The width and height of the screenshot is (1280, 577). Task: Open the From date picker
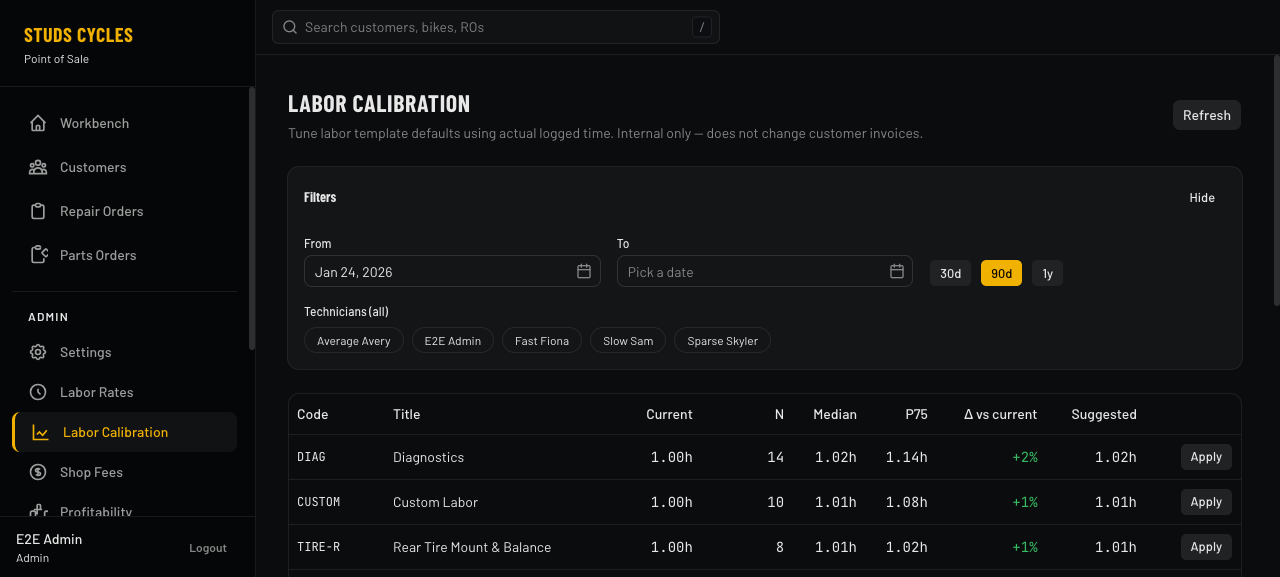click(x=452, y=271)
